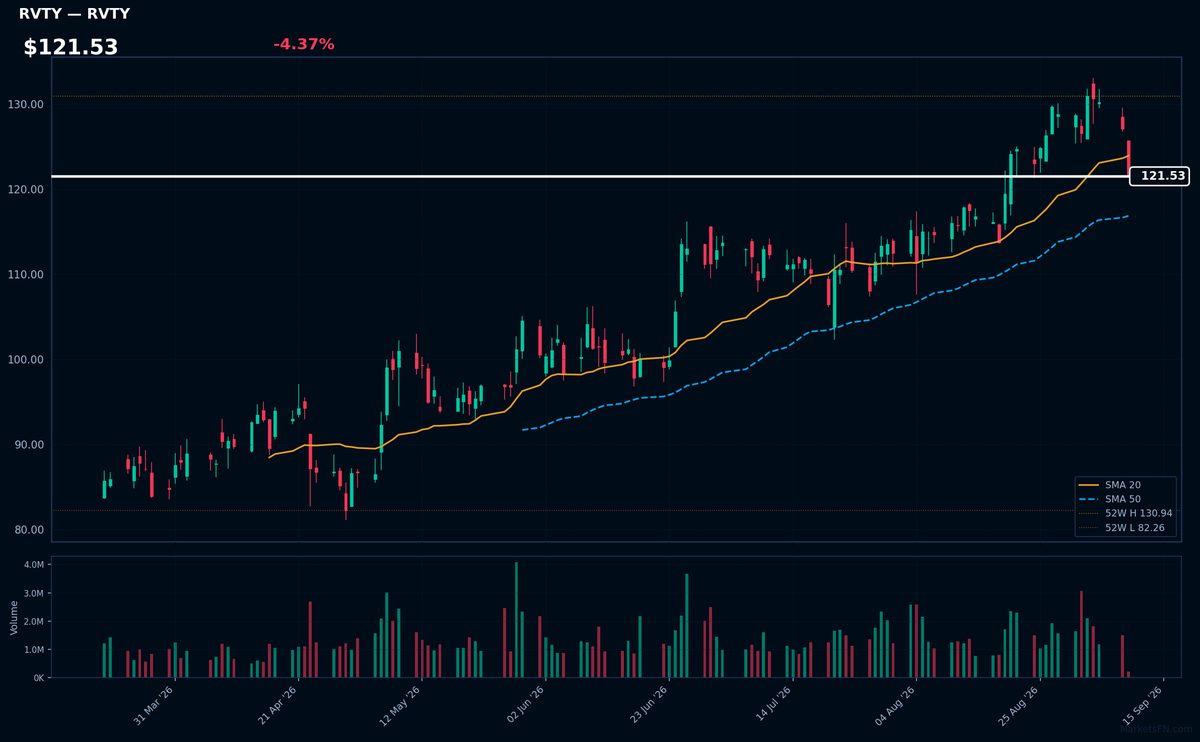The image size is (1200, 742).
Task: Click the 02 Jun '26 date label
Action: 525,703
